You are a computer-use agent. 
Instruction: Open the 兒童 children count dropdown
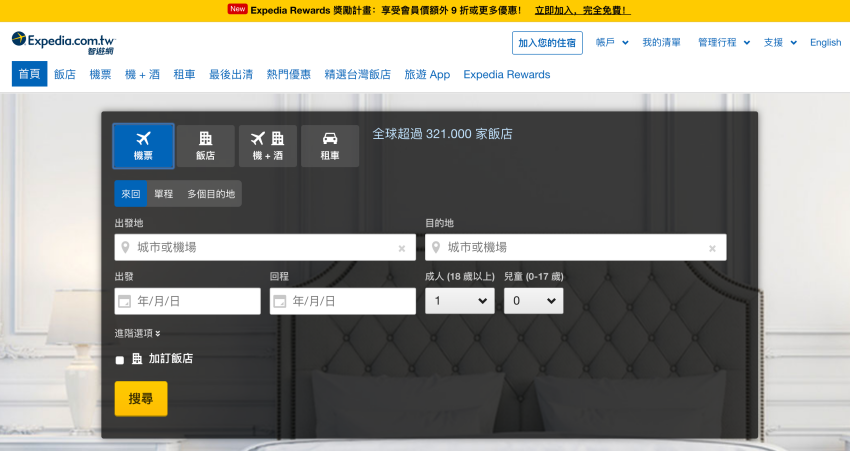coord(533,301)
